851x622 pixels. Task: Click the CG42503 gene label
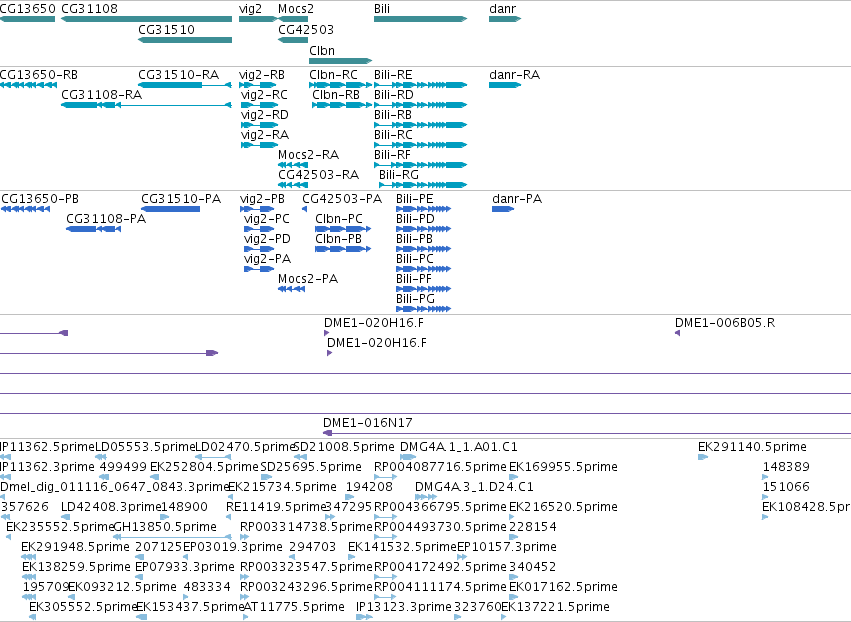pyautogui.click(x=306, y=29)
